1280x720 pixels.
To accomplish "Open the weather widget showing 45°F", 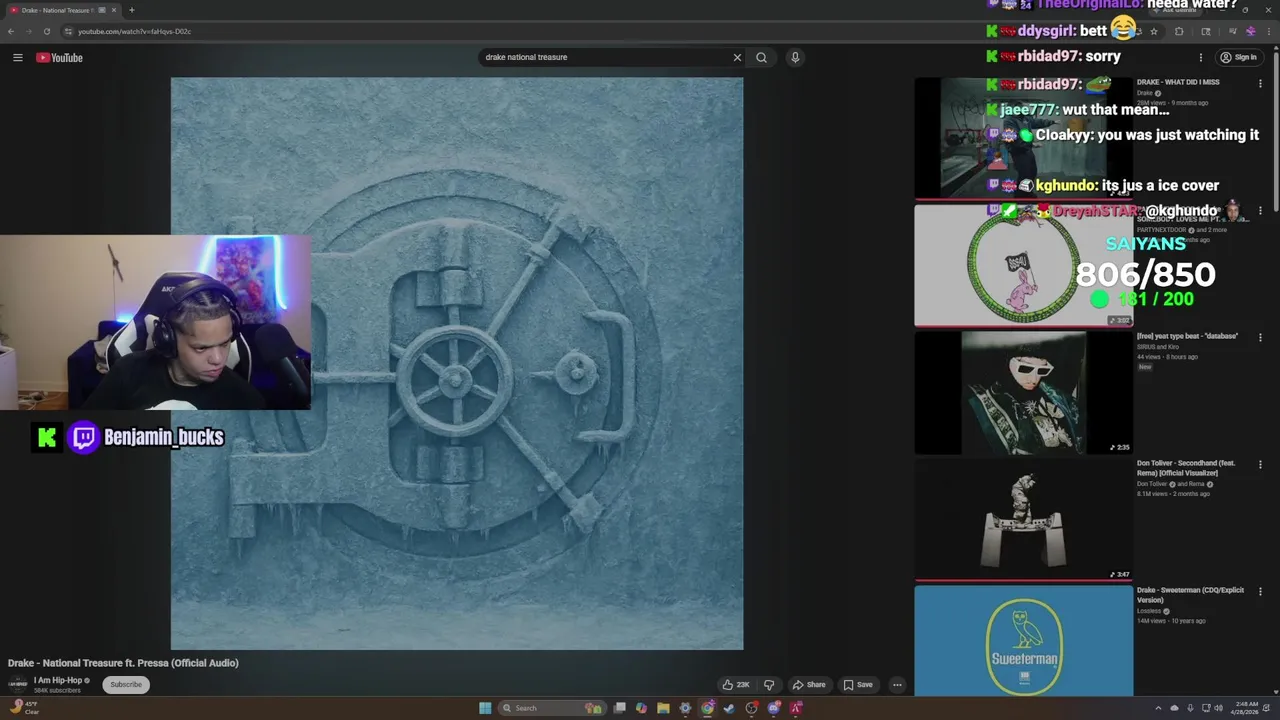I will (22, 707).
